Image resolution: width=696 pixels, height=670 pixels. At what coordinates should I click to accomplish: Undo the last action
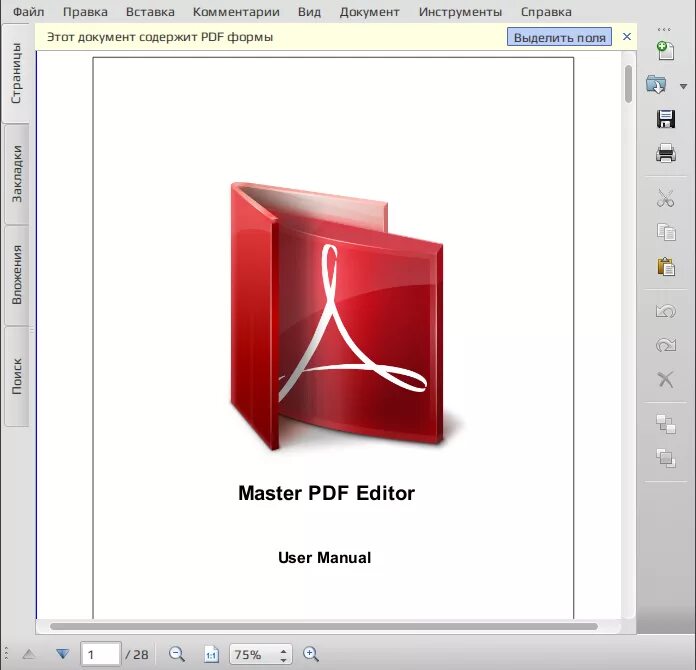click(x=665, y=311)
